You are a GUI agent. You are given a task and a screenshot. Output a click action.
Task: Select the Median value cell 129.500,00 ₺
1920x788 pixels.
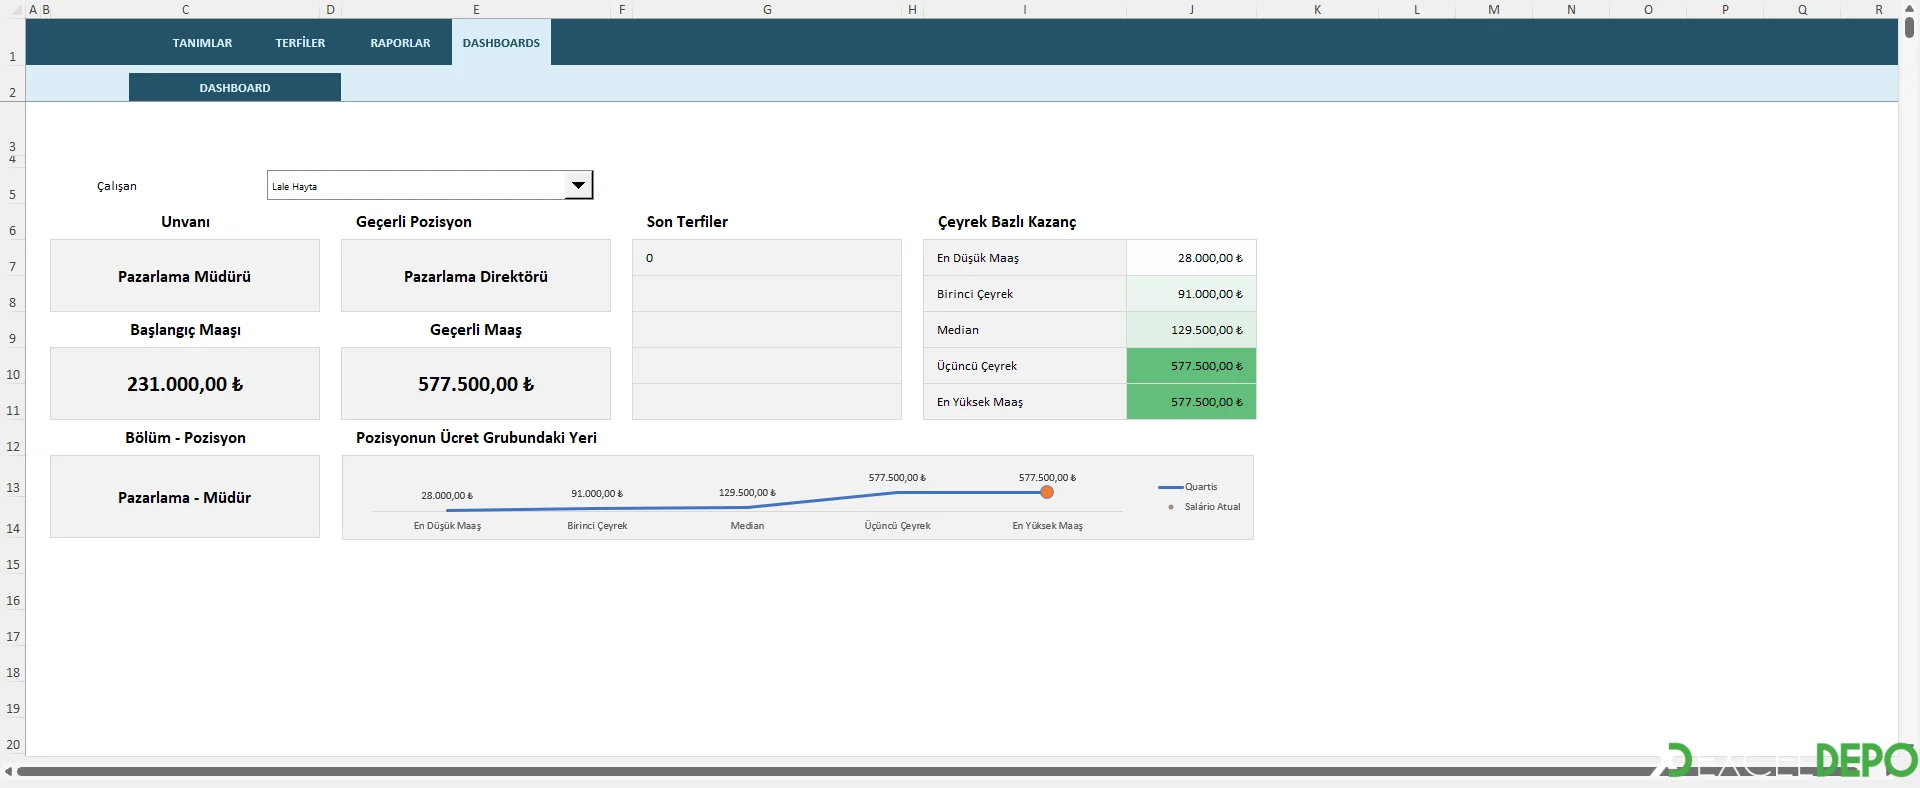pyautogui.click(x=1191, y=330)
